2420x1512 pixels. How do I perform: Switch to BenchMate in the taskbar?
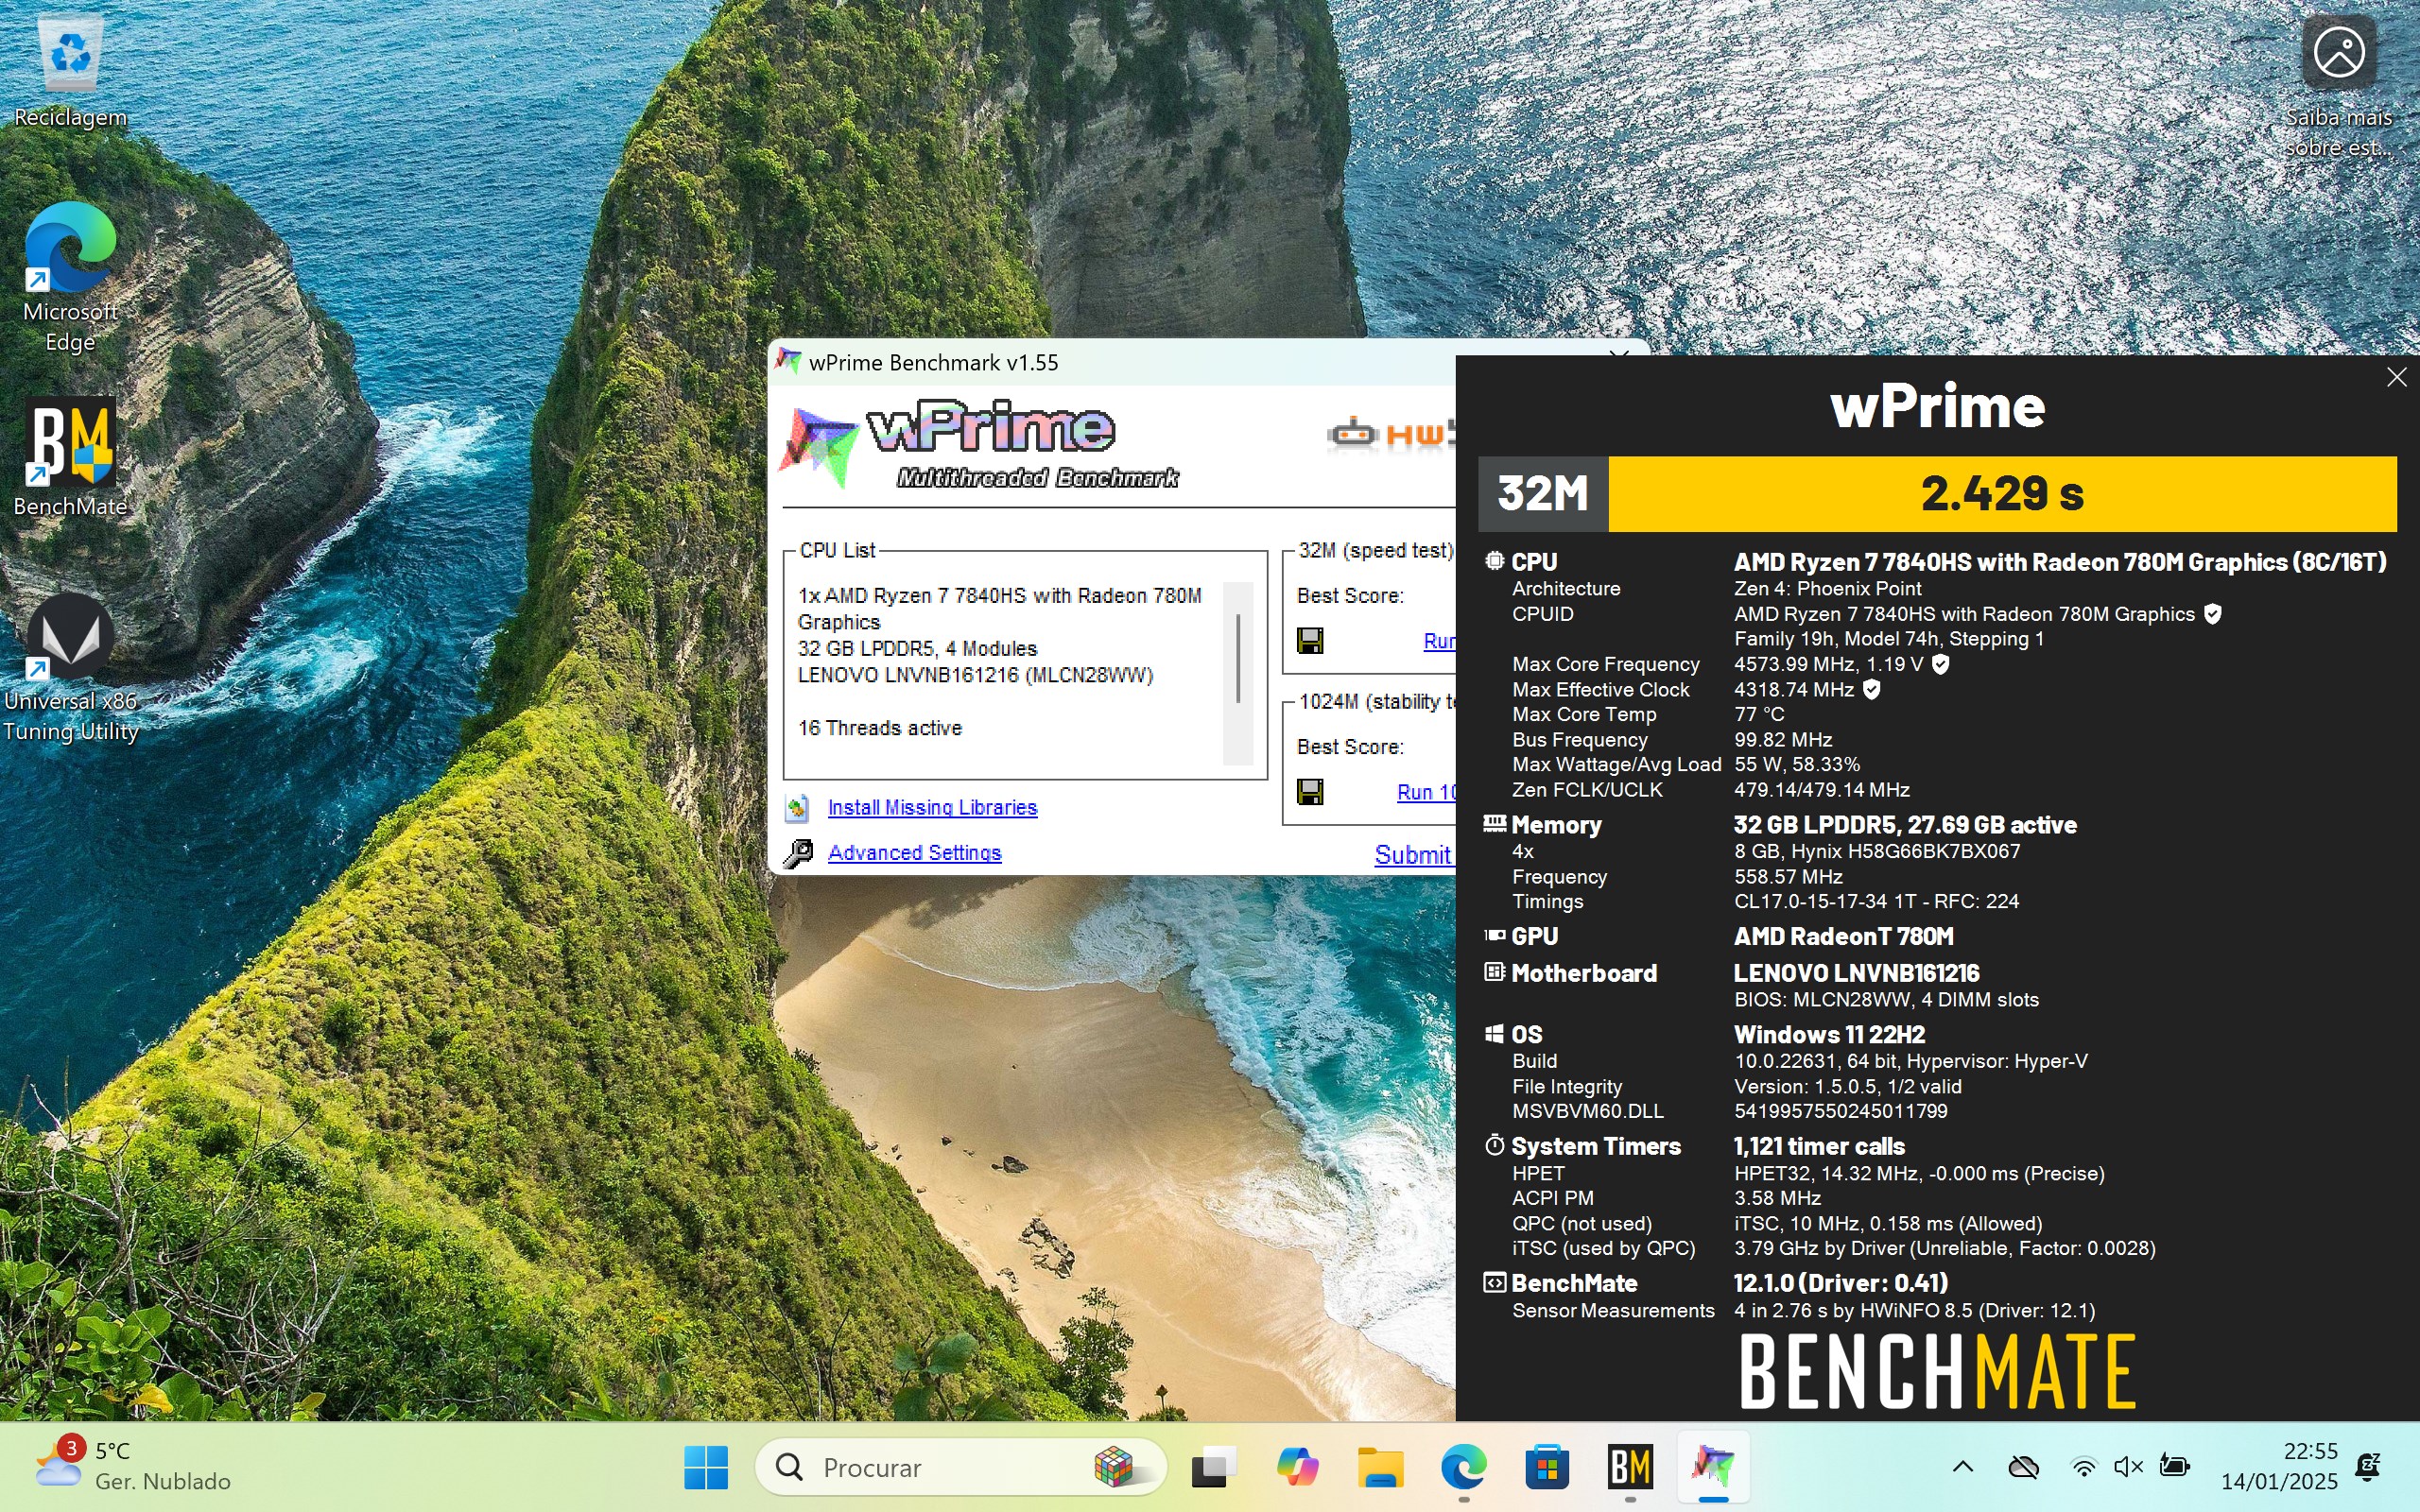point(1630,1467)
